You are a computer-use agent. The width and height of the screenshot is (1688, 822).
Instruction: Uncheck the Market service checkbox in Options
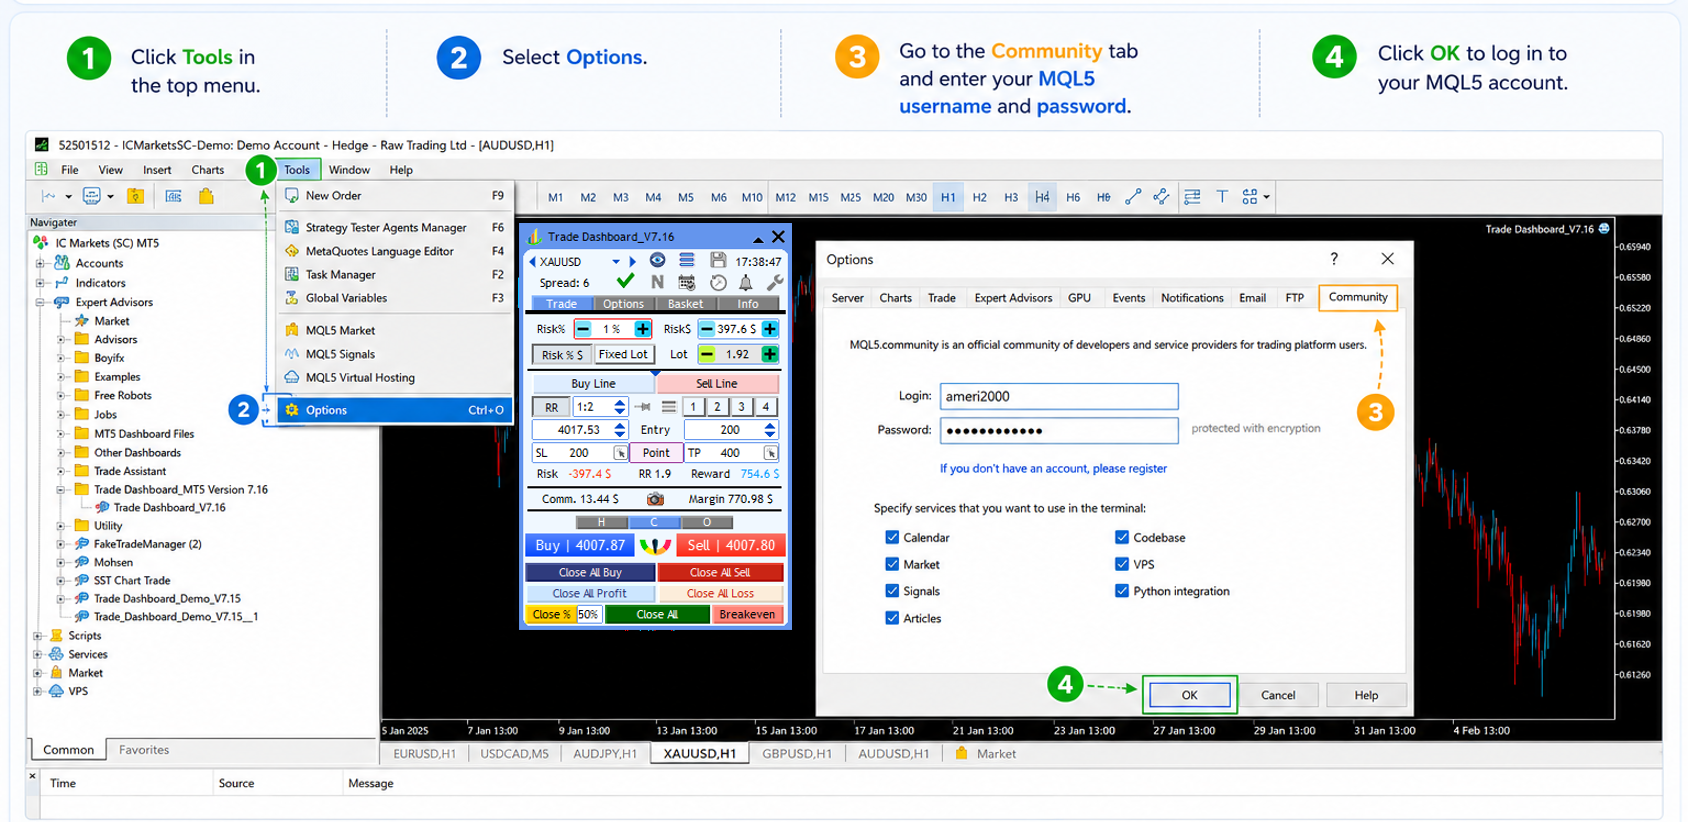(x=892, y=564)
